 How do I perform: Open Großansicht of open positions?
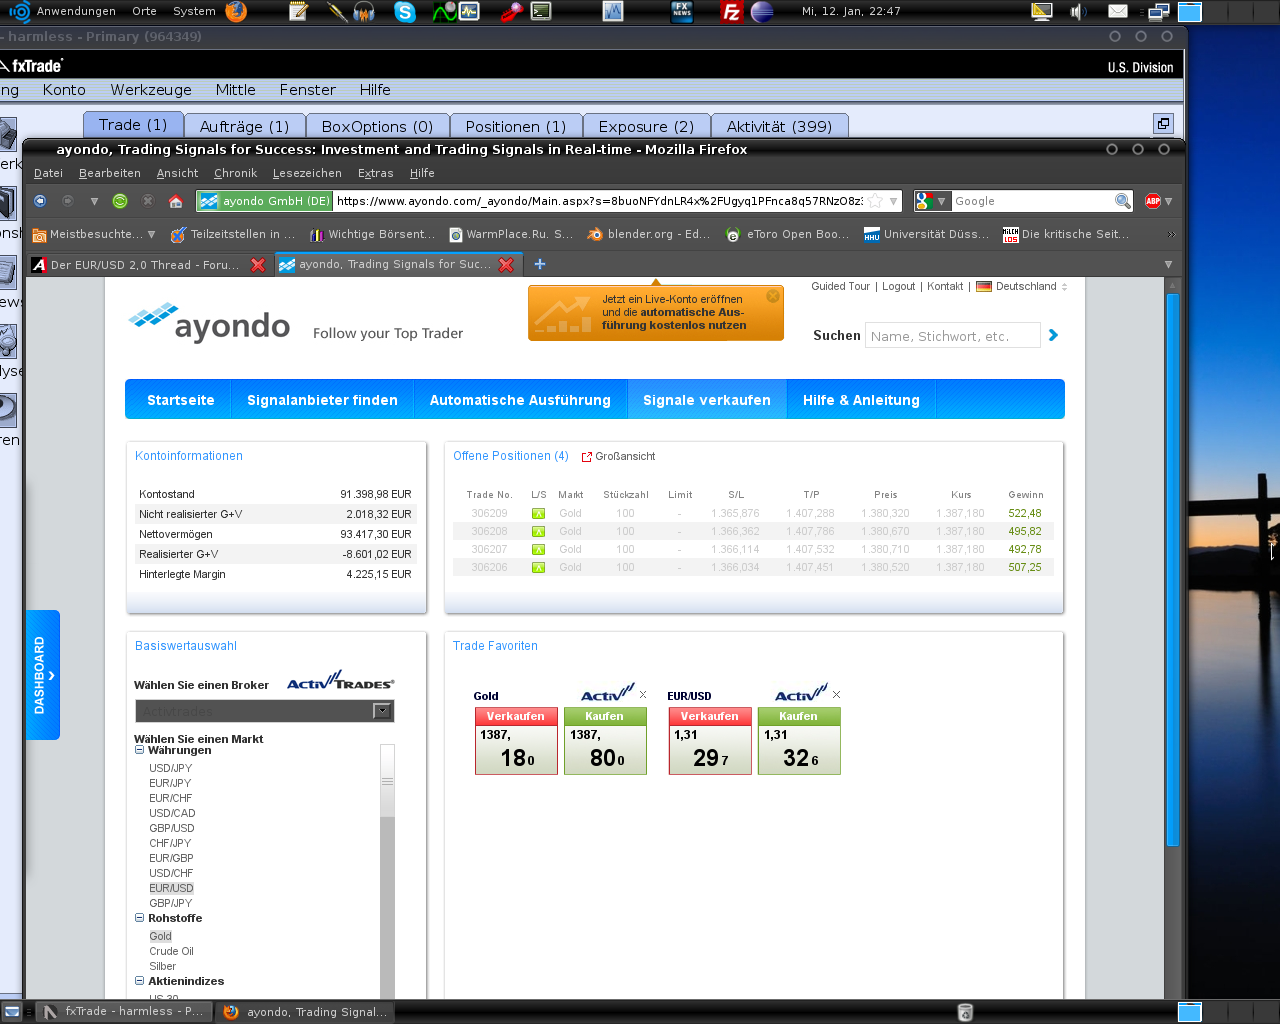click(x=619, y=456)
